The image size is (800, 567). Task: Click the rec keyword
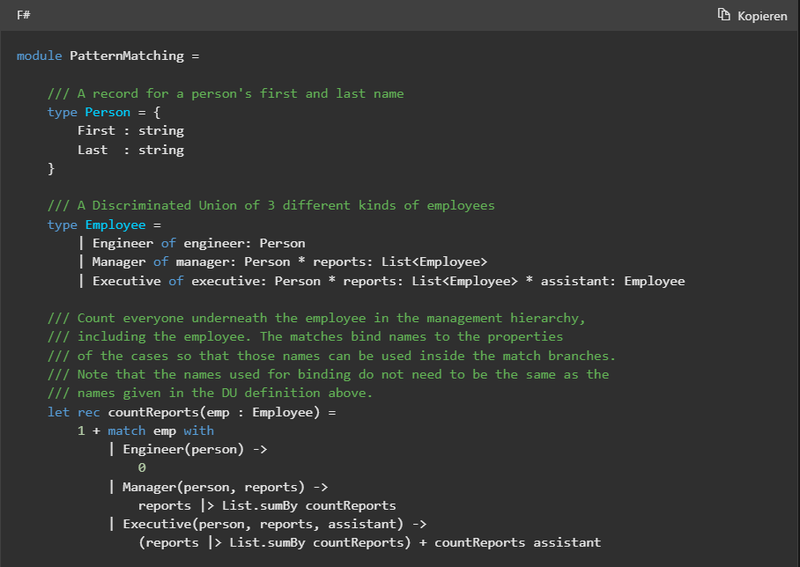89,412
